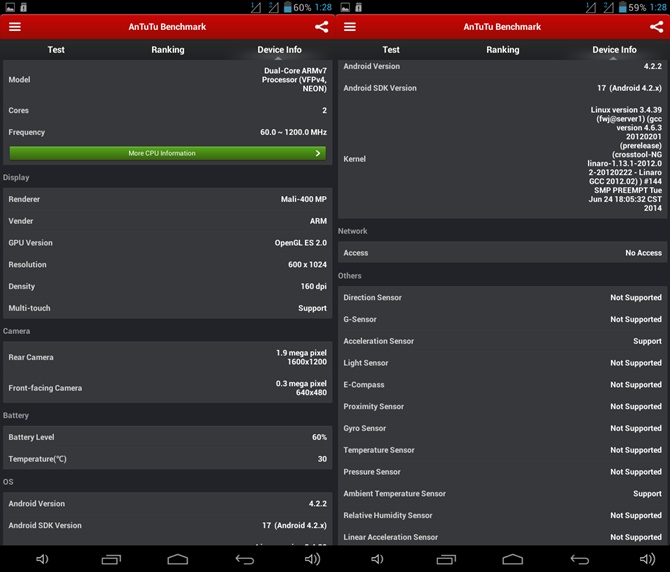
Task: Tap back arrow on left screen nav bar
Action: 245,559
